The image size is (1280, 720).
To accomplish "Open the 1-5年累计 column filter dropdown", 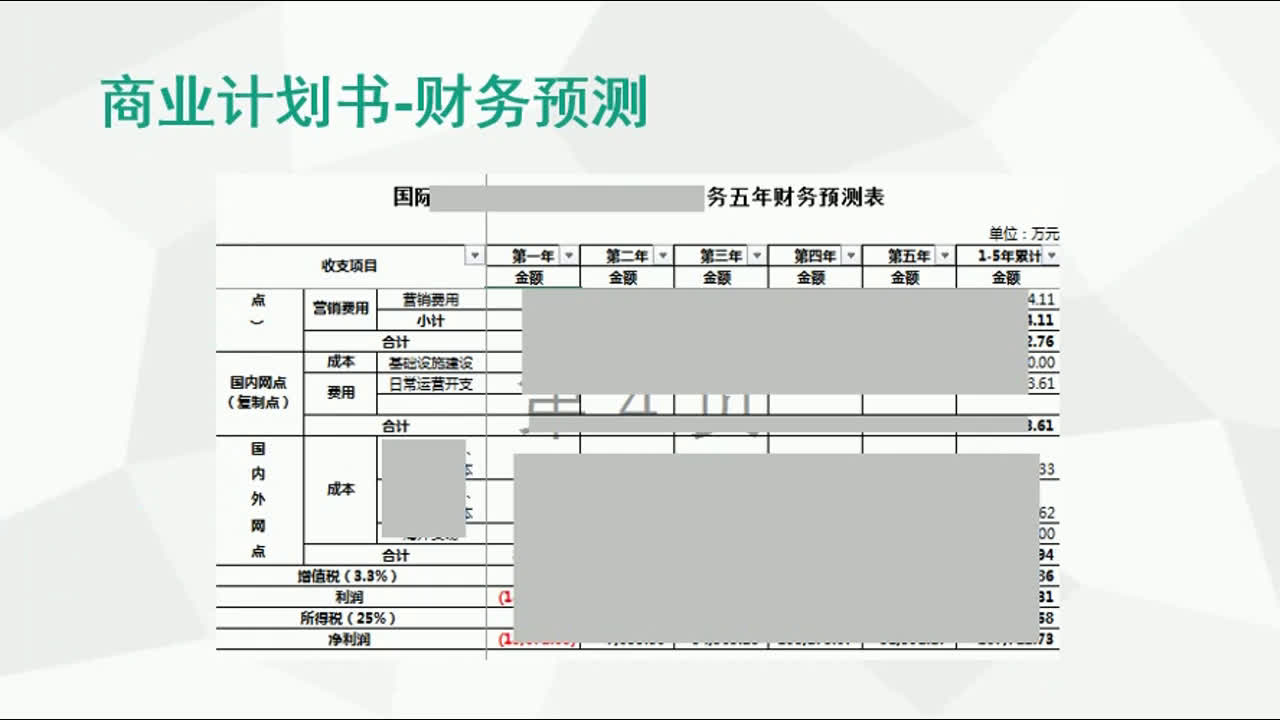I will tap(1051, 256).
